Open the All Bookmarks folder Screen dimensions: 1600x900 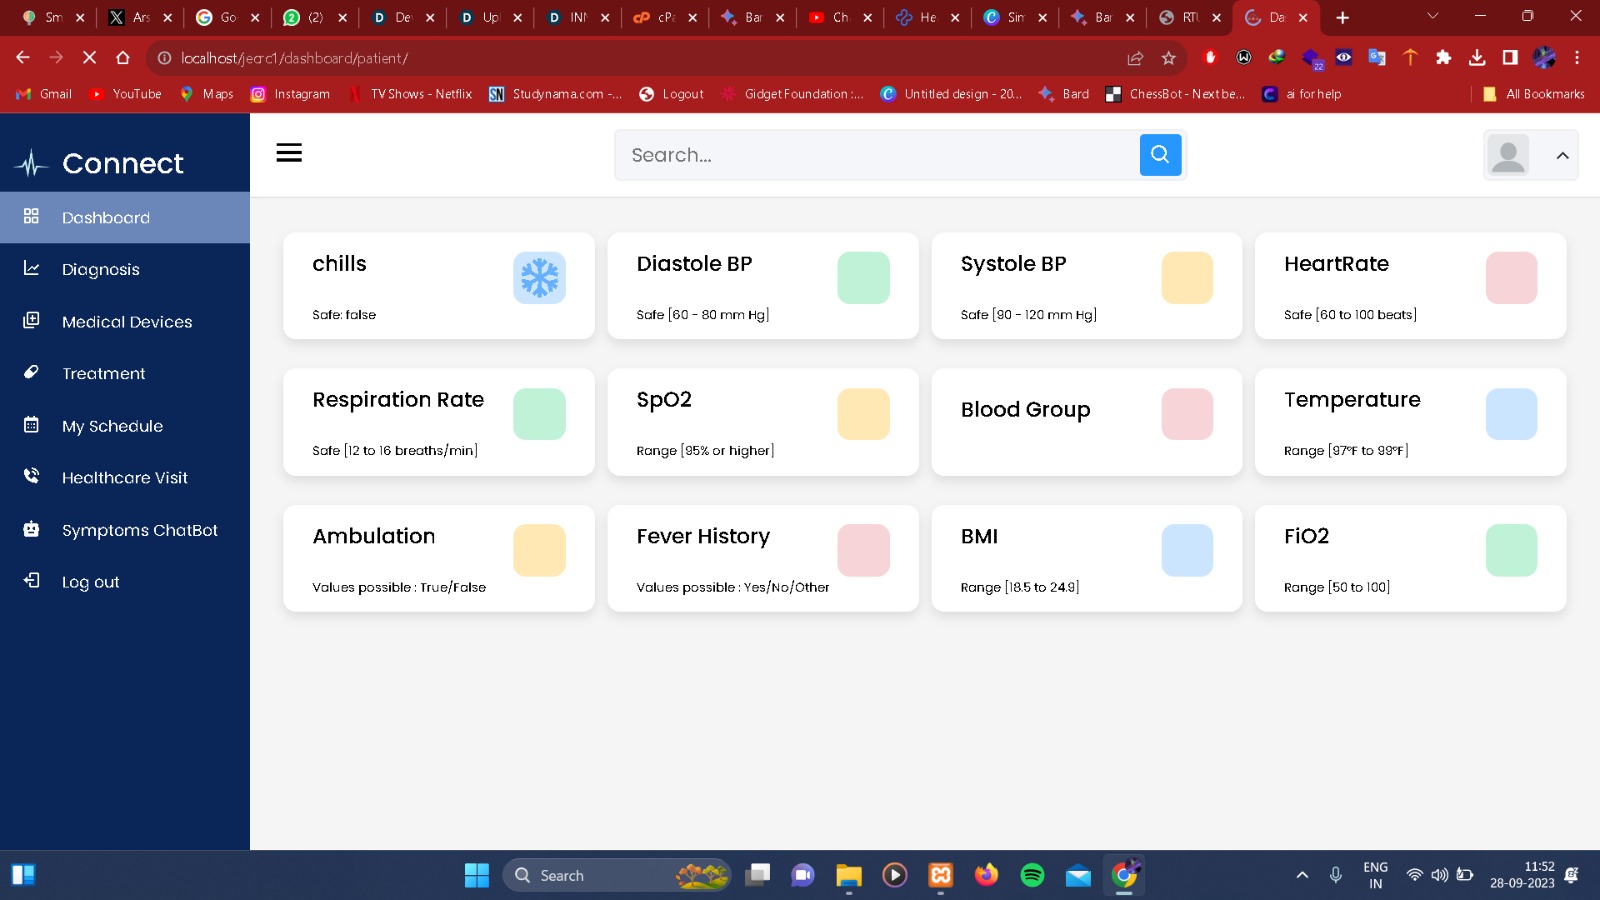coord(1533,94)
